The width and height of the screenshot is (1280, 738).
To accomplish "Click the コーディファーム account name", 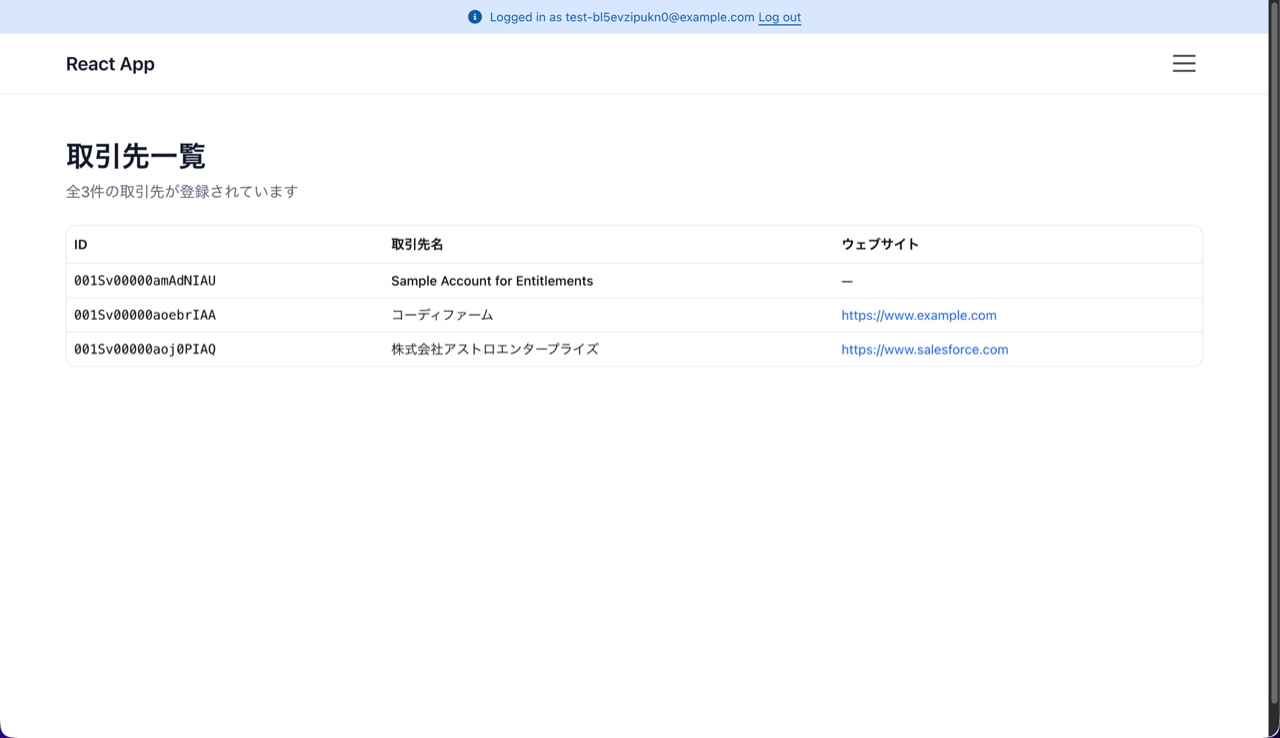I will [x=442, y=315].
